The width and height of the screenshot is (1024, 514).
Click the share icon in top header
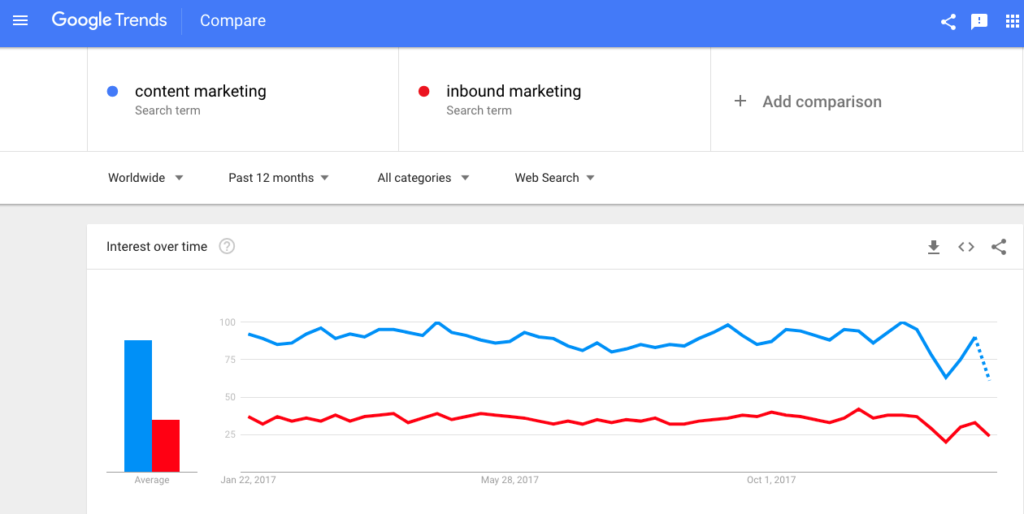[948, 22]
